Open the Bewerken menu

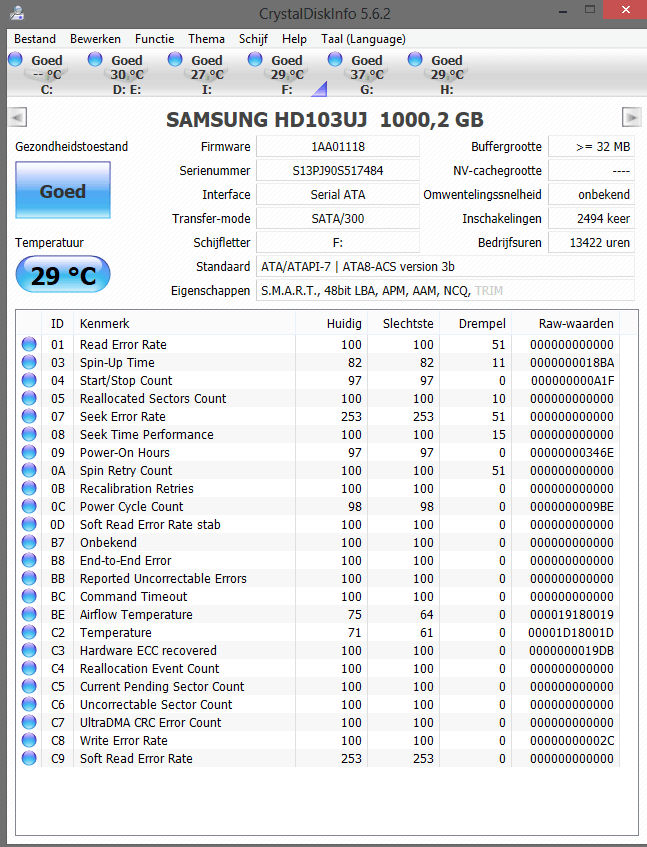coord(95,39)
